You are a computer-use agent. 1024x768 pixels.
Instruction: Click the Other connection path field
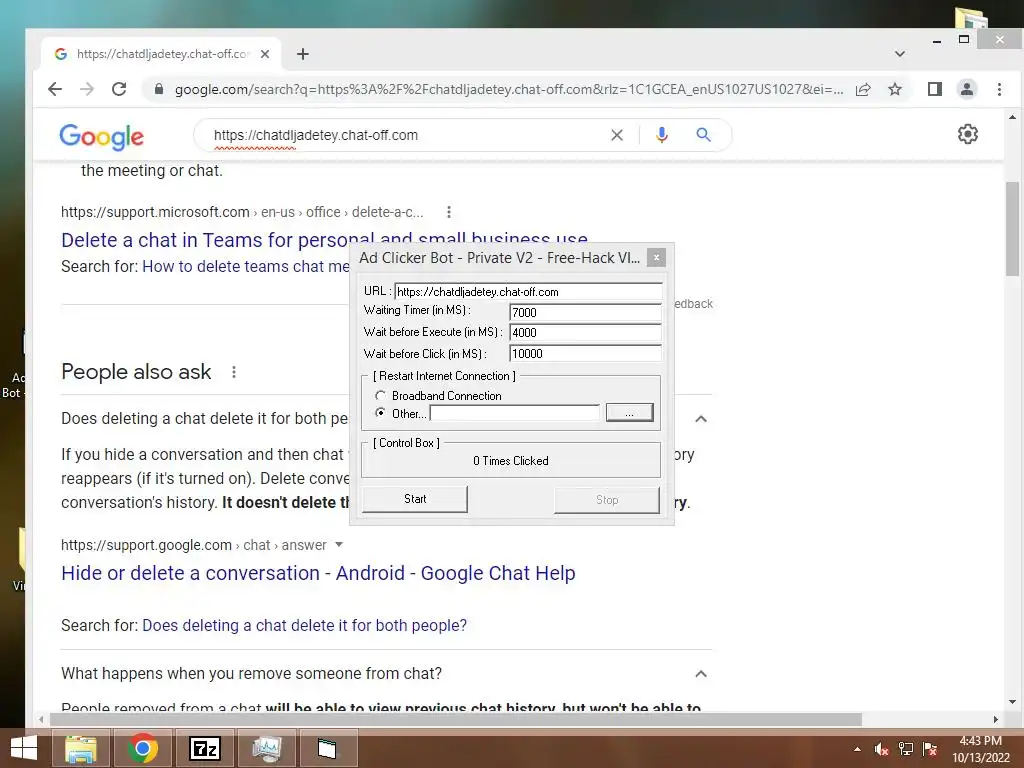click(x=515, y=413)
